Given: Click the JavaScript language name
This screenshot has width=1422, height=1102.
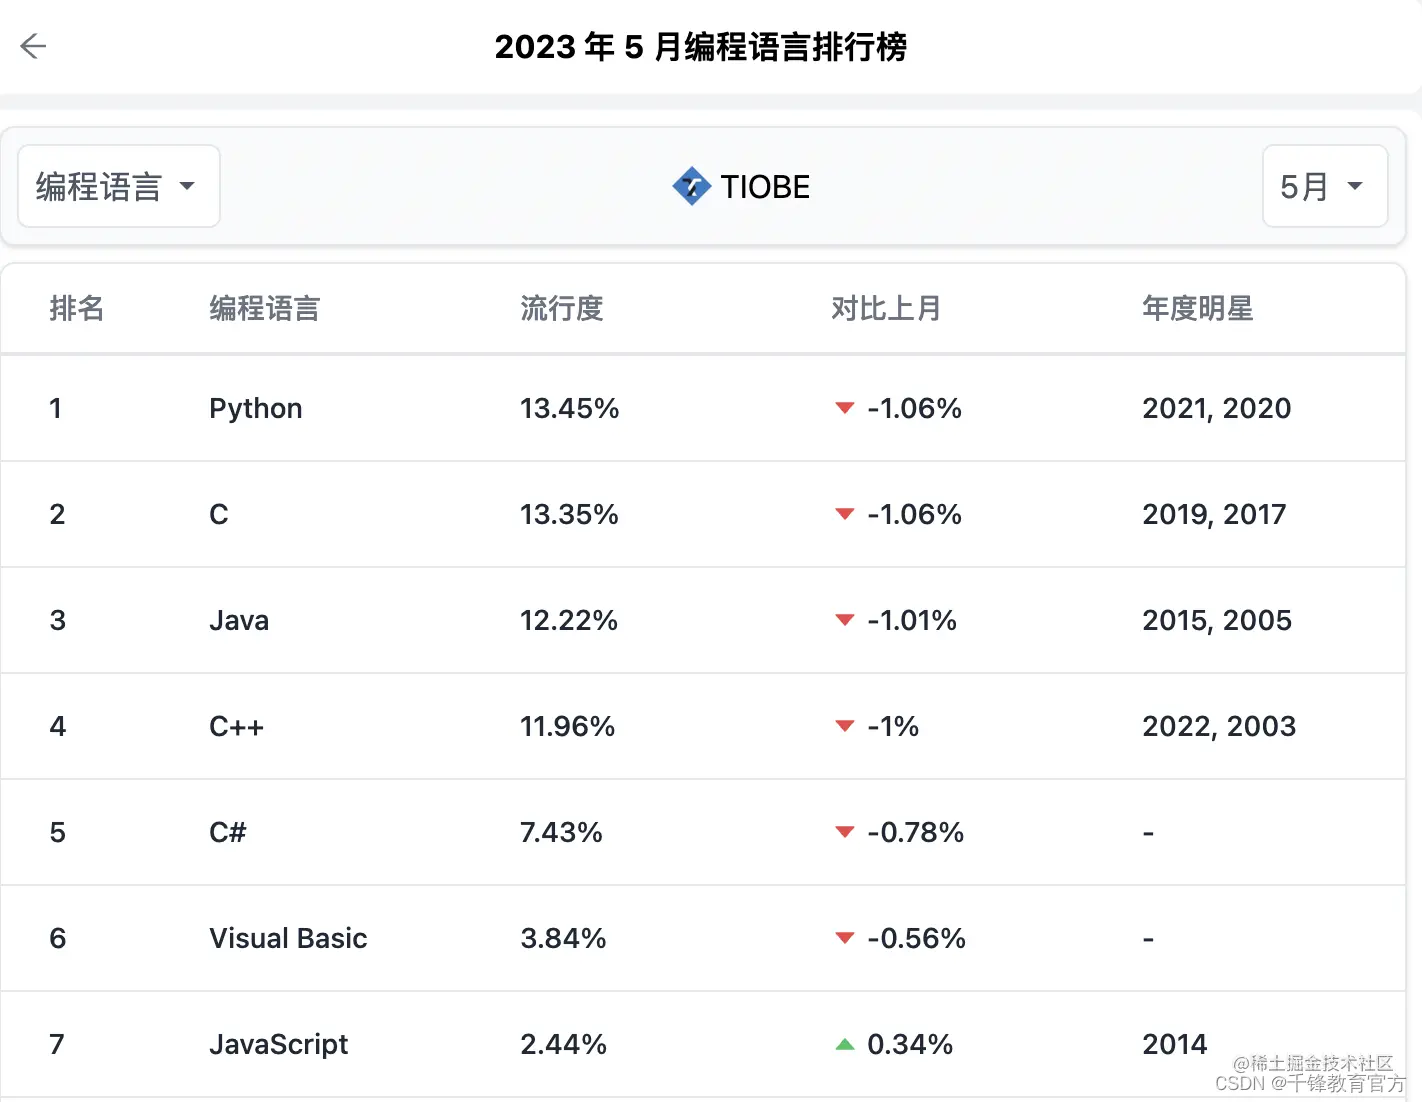Looking at the screenshot, I should [278, 1043].
